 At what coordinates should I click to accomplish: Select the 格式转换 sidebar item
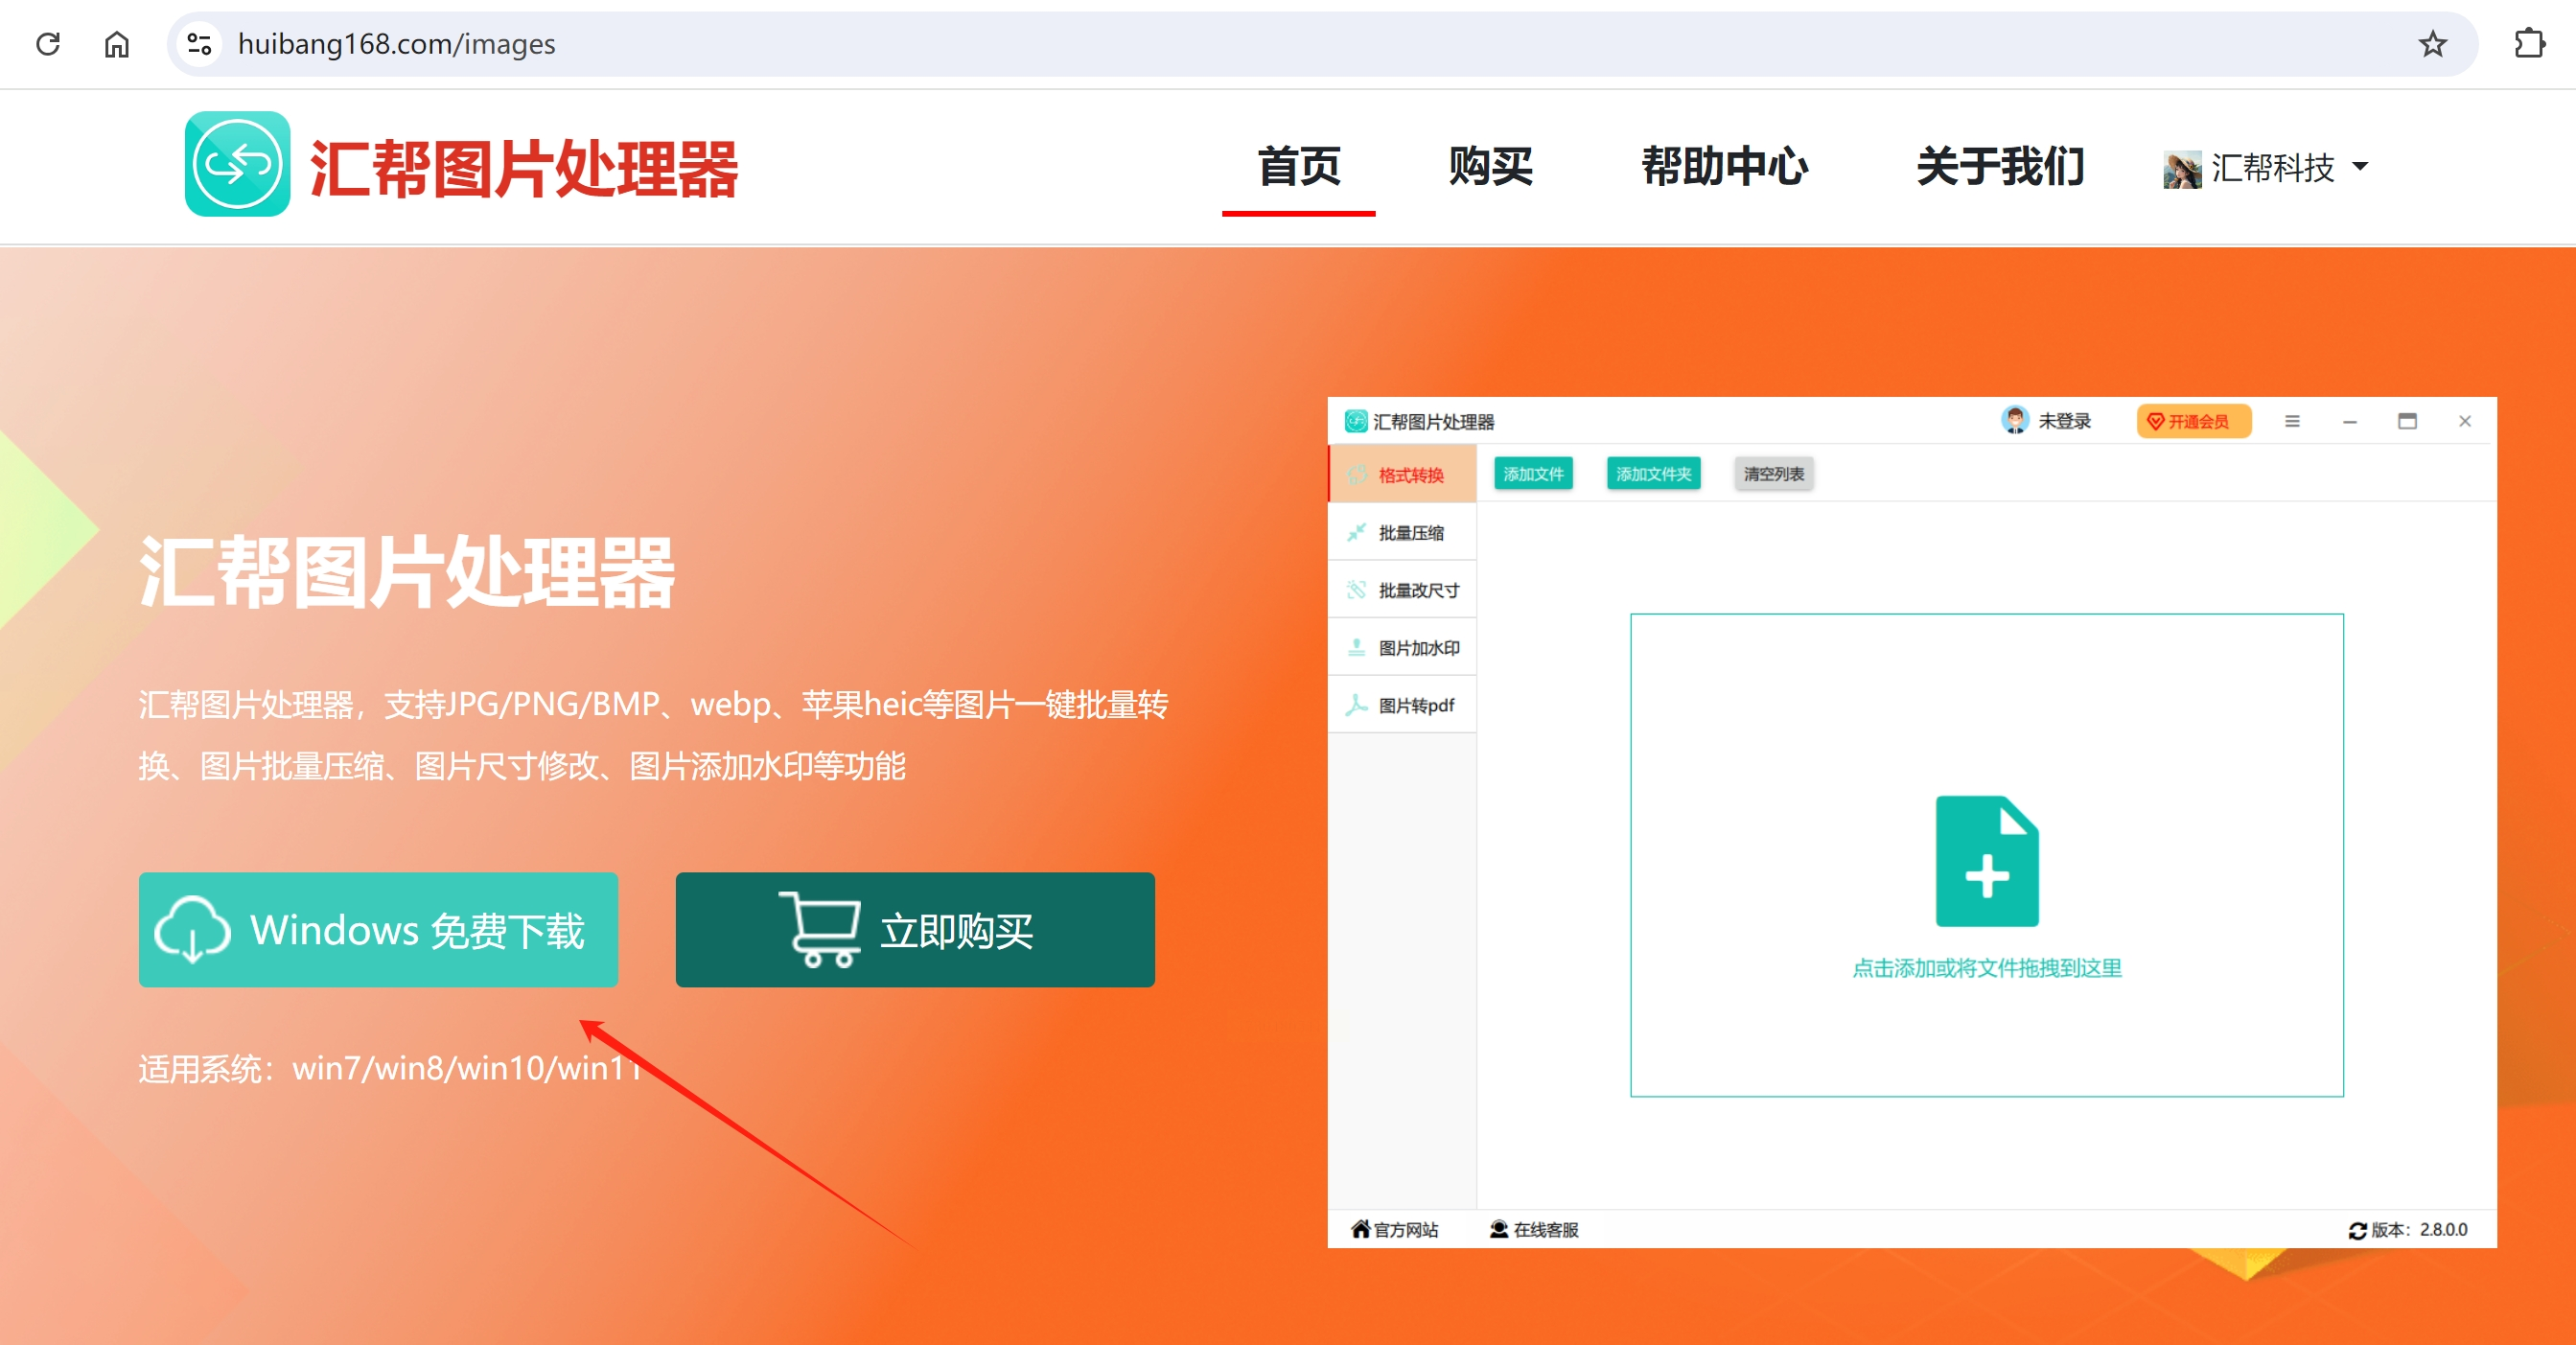click(x=1403, y=474)
